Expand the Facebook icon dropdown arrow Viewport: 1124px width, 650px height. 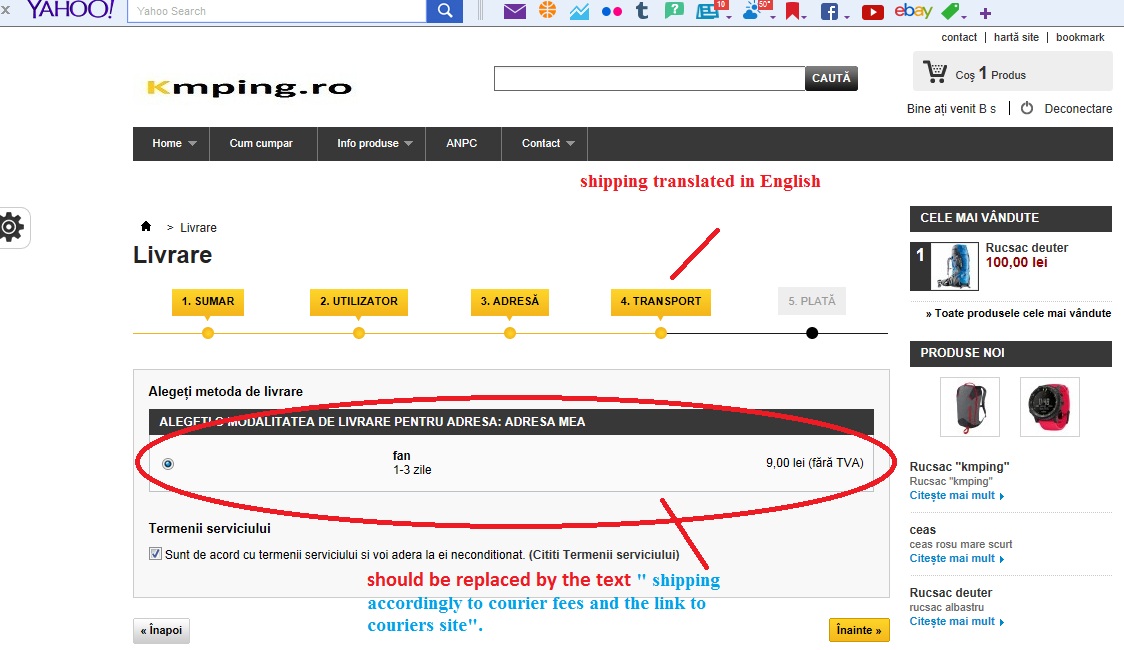click(847, 16)
